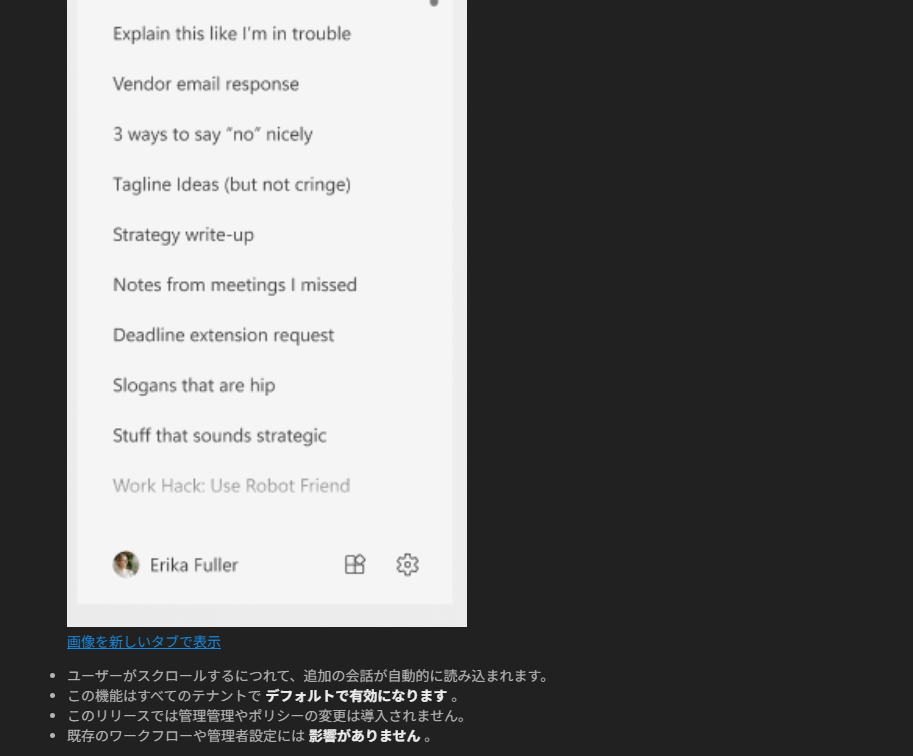Select 'Explain this like I'm in trouble' chat
The height and width of the screenshot is (756, 913).
[232, 34]
